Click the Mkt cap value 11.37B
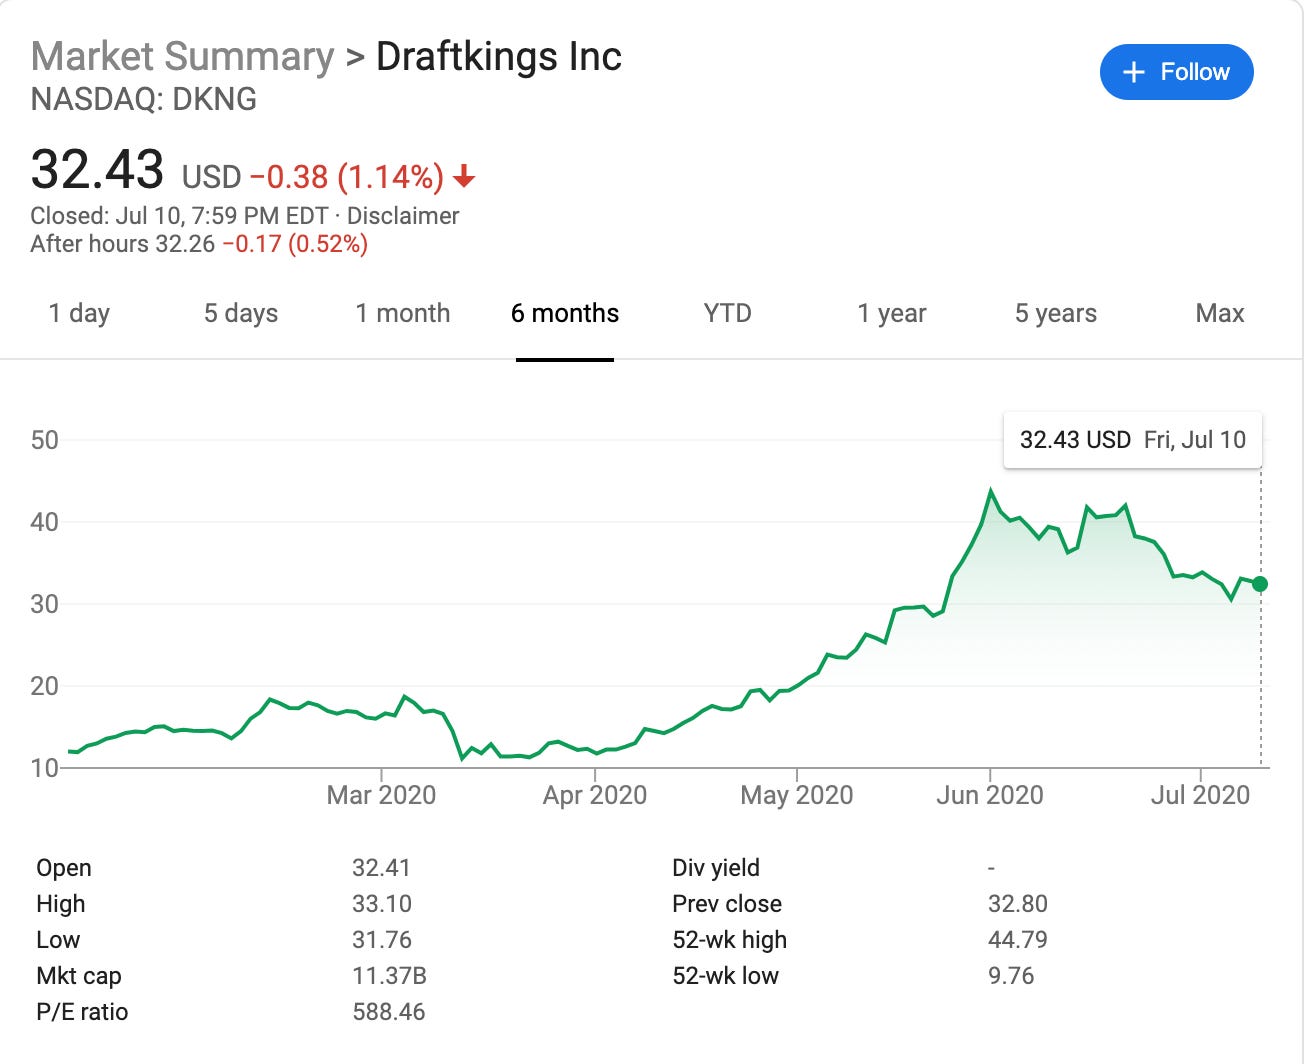The image size is (1308, 1064). pyautogui.click(x=390, y=976)
